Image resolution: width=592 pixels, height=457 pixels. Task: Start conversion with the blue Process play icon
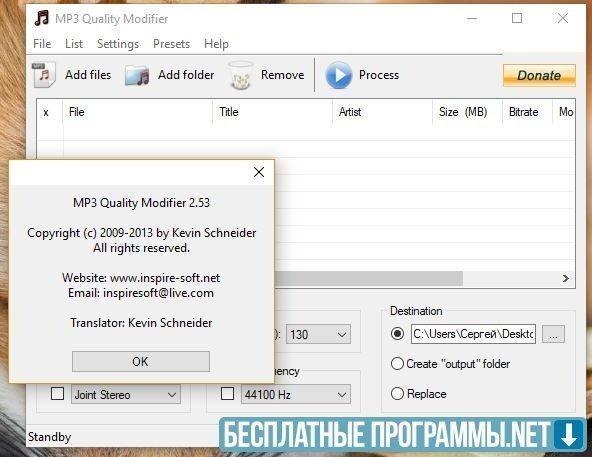pos(338,75)
